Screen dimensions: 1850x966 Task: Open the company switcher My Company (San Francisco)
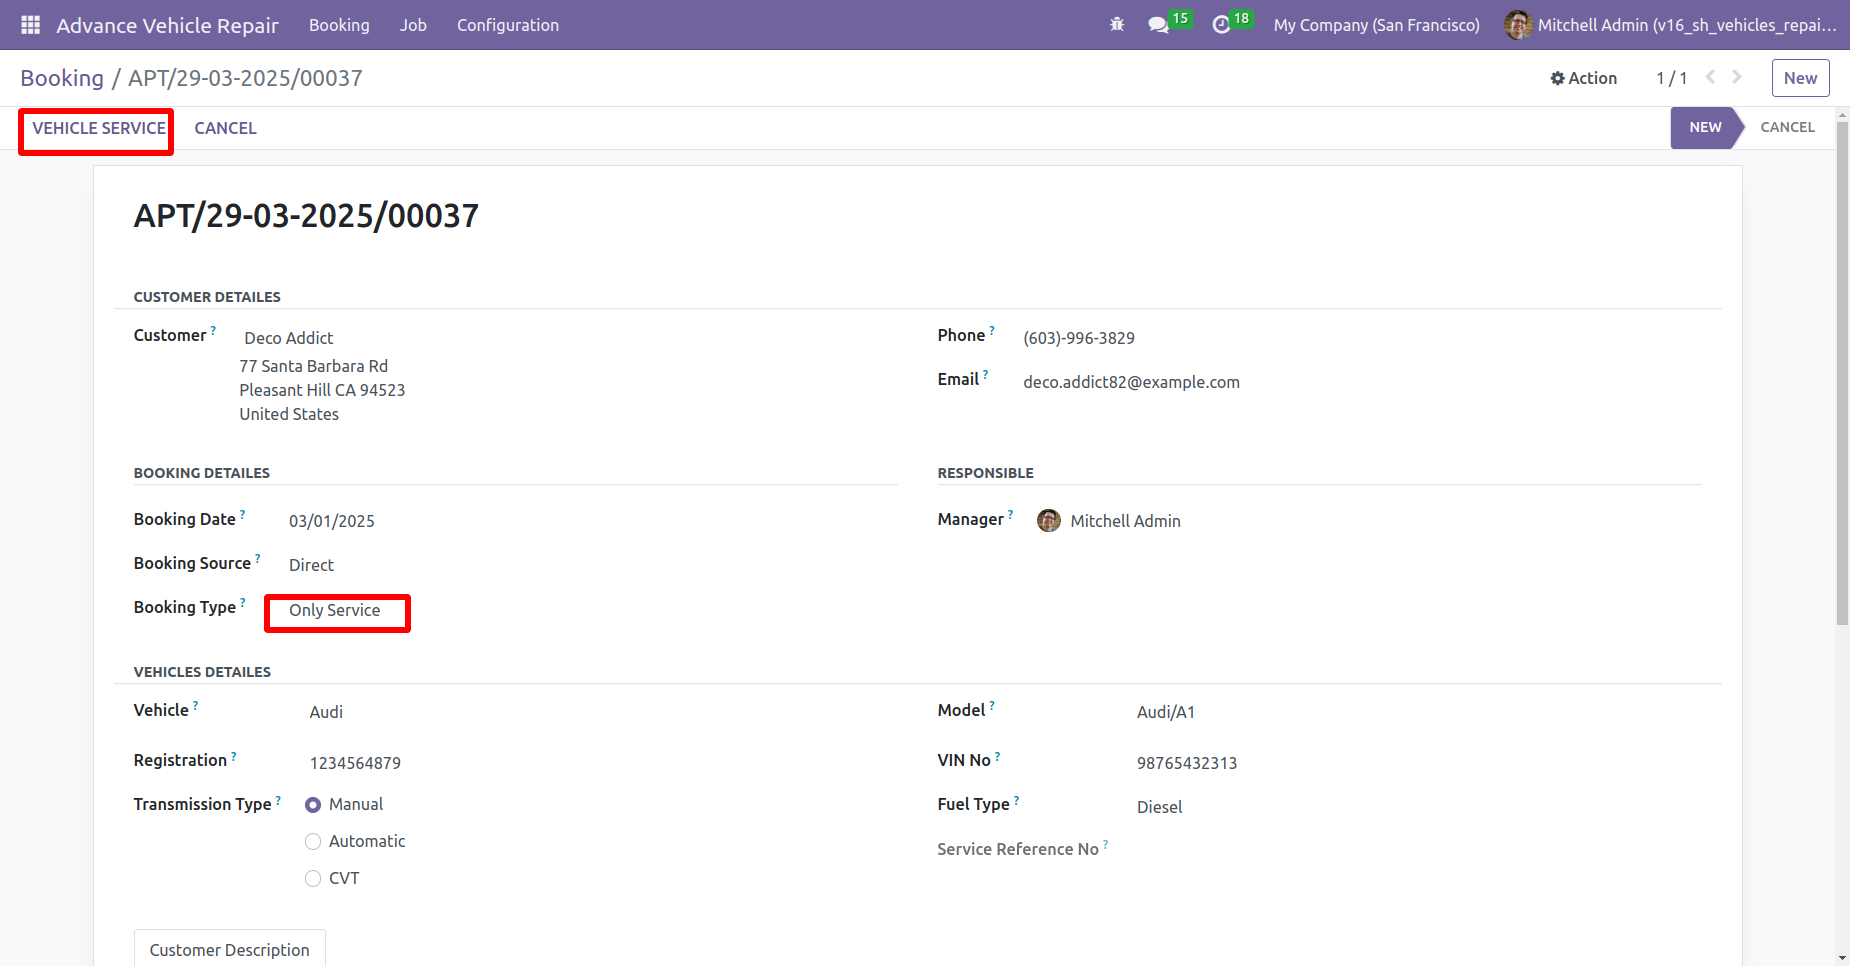pos(1376,25)
